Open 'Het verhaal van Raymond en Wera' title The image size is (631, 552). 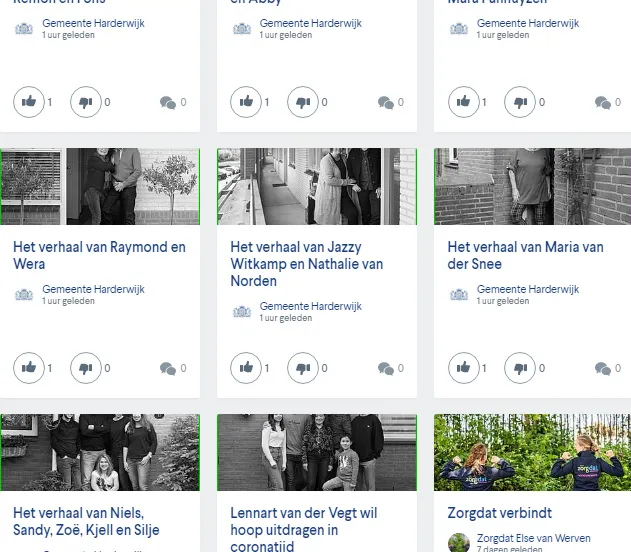[99, 255]
